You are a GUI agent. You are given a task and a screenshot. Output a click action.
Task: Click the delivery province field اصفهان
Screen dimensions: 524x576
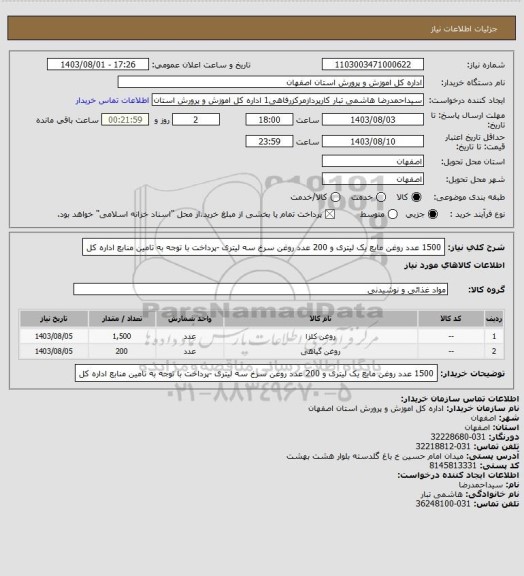tap(373, 161)
